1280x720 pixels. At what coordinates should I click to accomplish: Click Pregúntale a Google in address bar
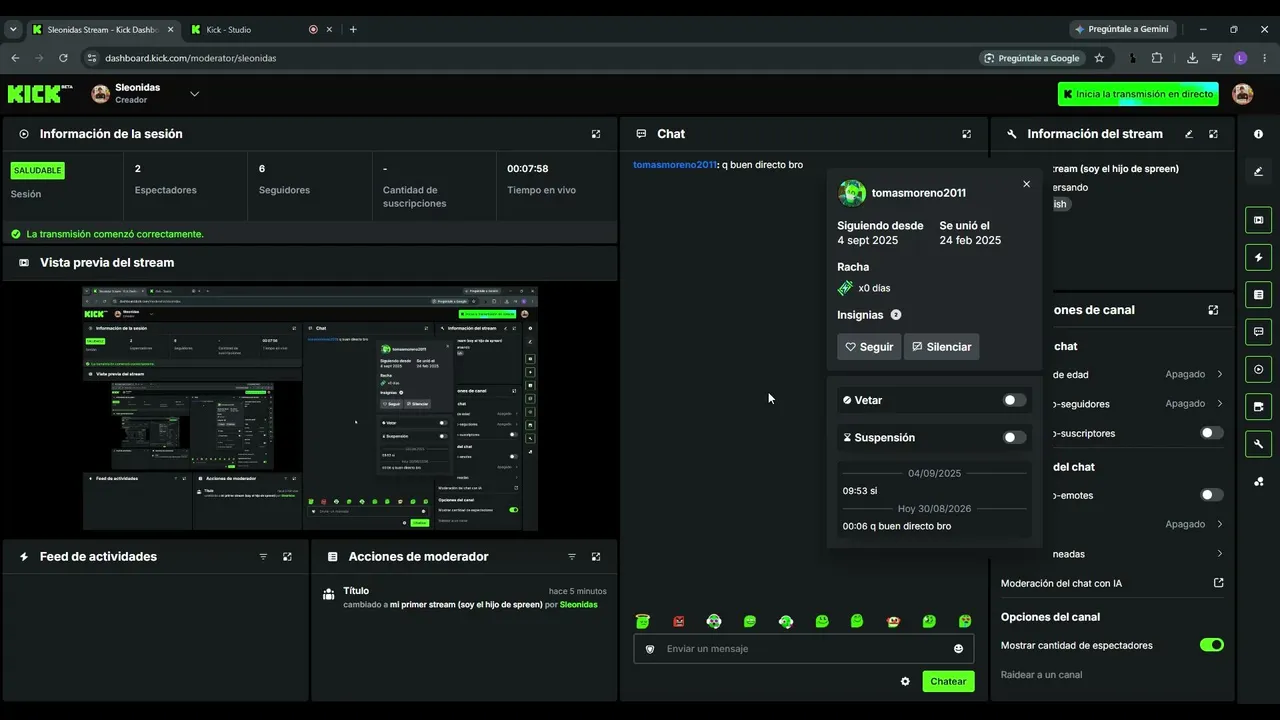[x=1032, y=58]
